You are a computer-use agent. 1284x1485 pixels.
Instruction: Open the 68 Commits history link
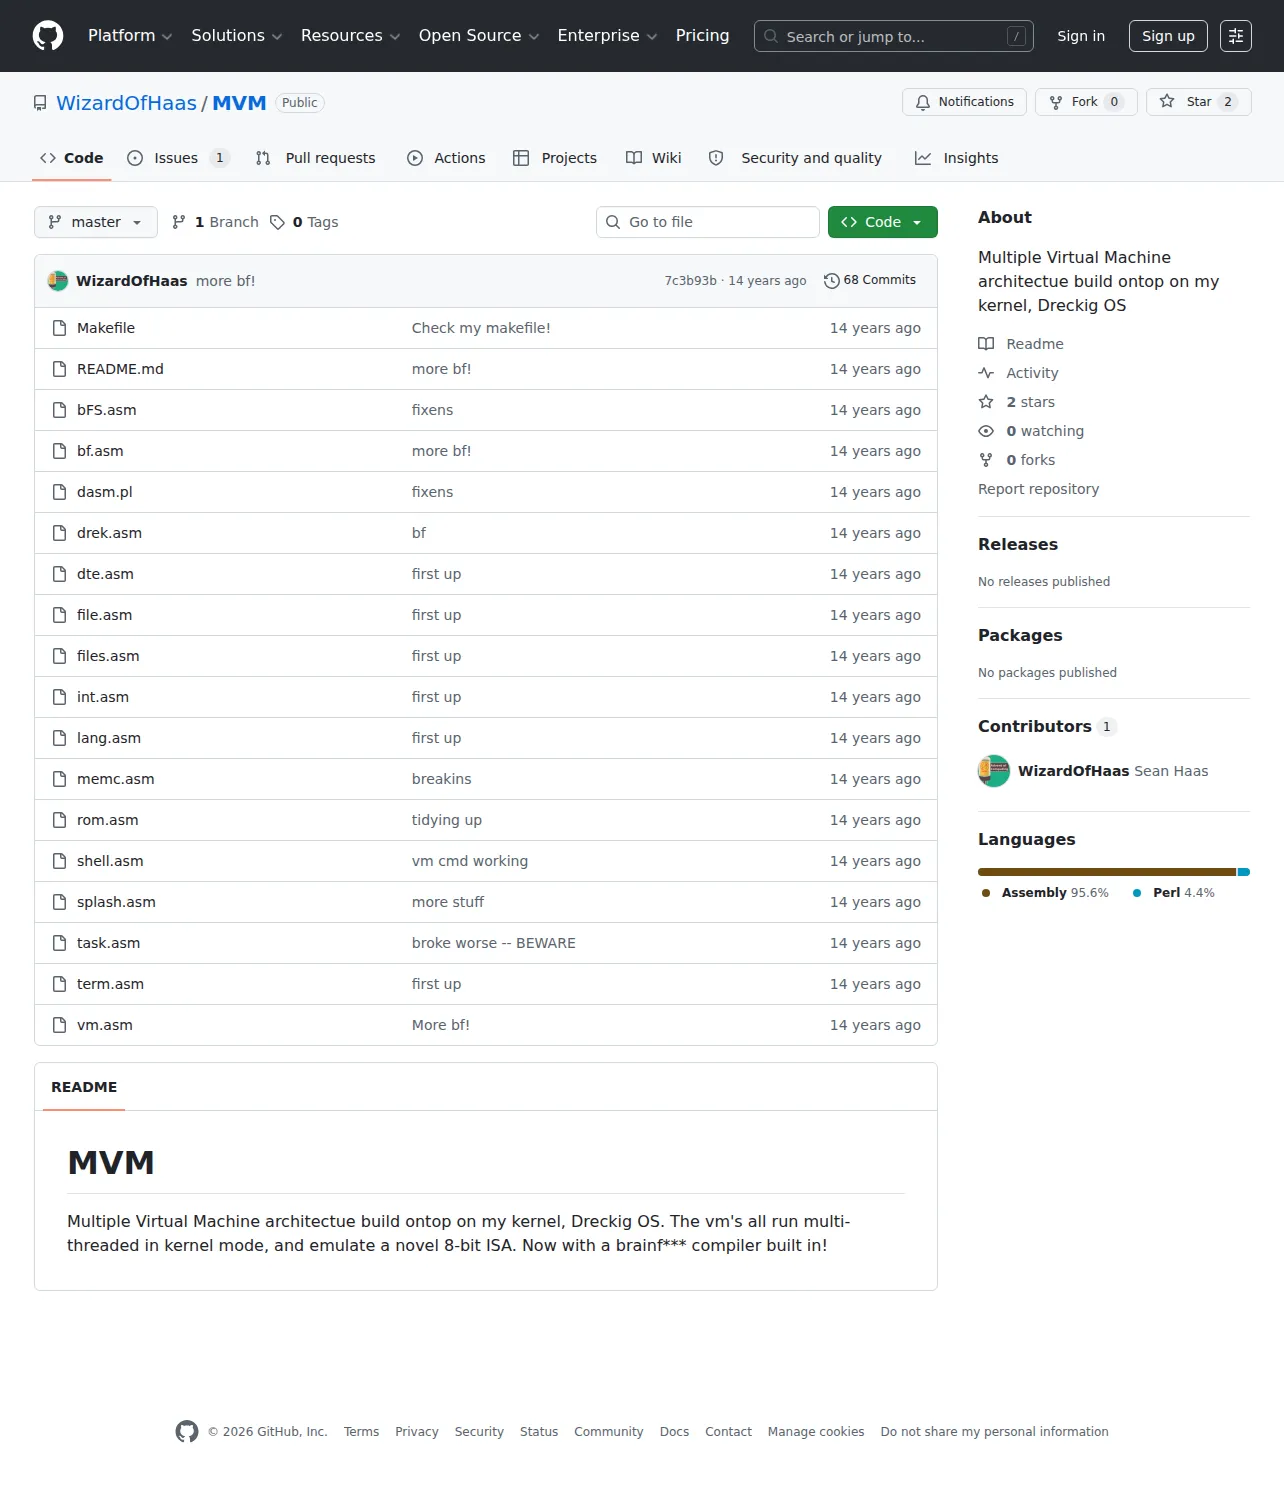click(x=870, y=281)
